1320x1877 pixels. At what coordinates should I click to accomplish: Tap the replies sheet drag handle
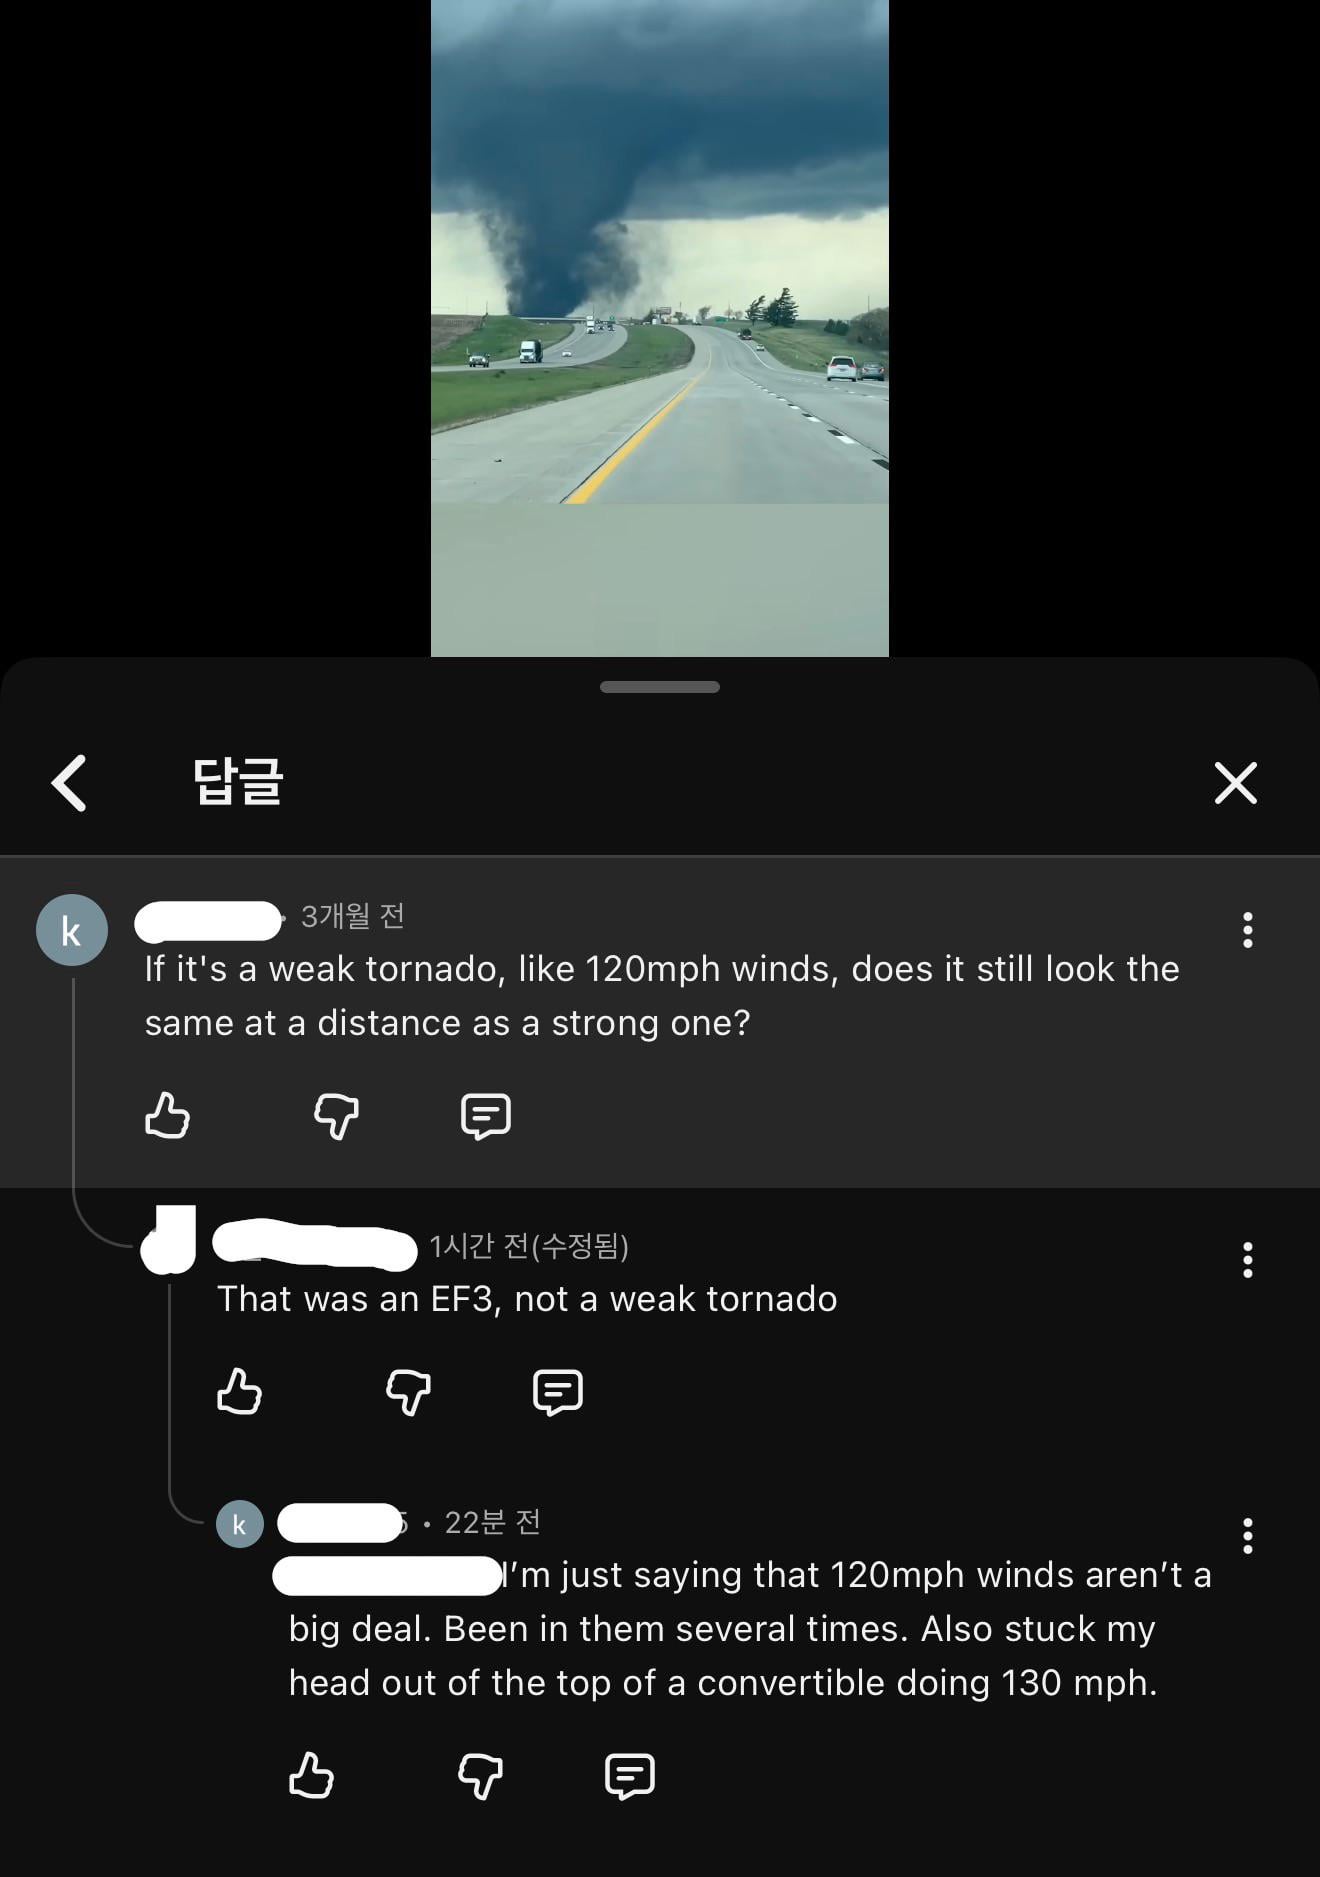(660, 687)
